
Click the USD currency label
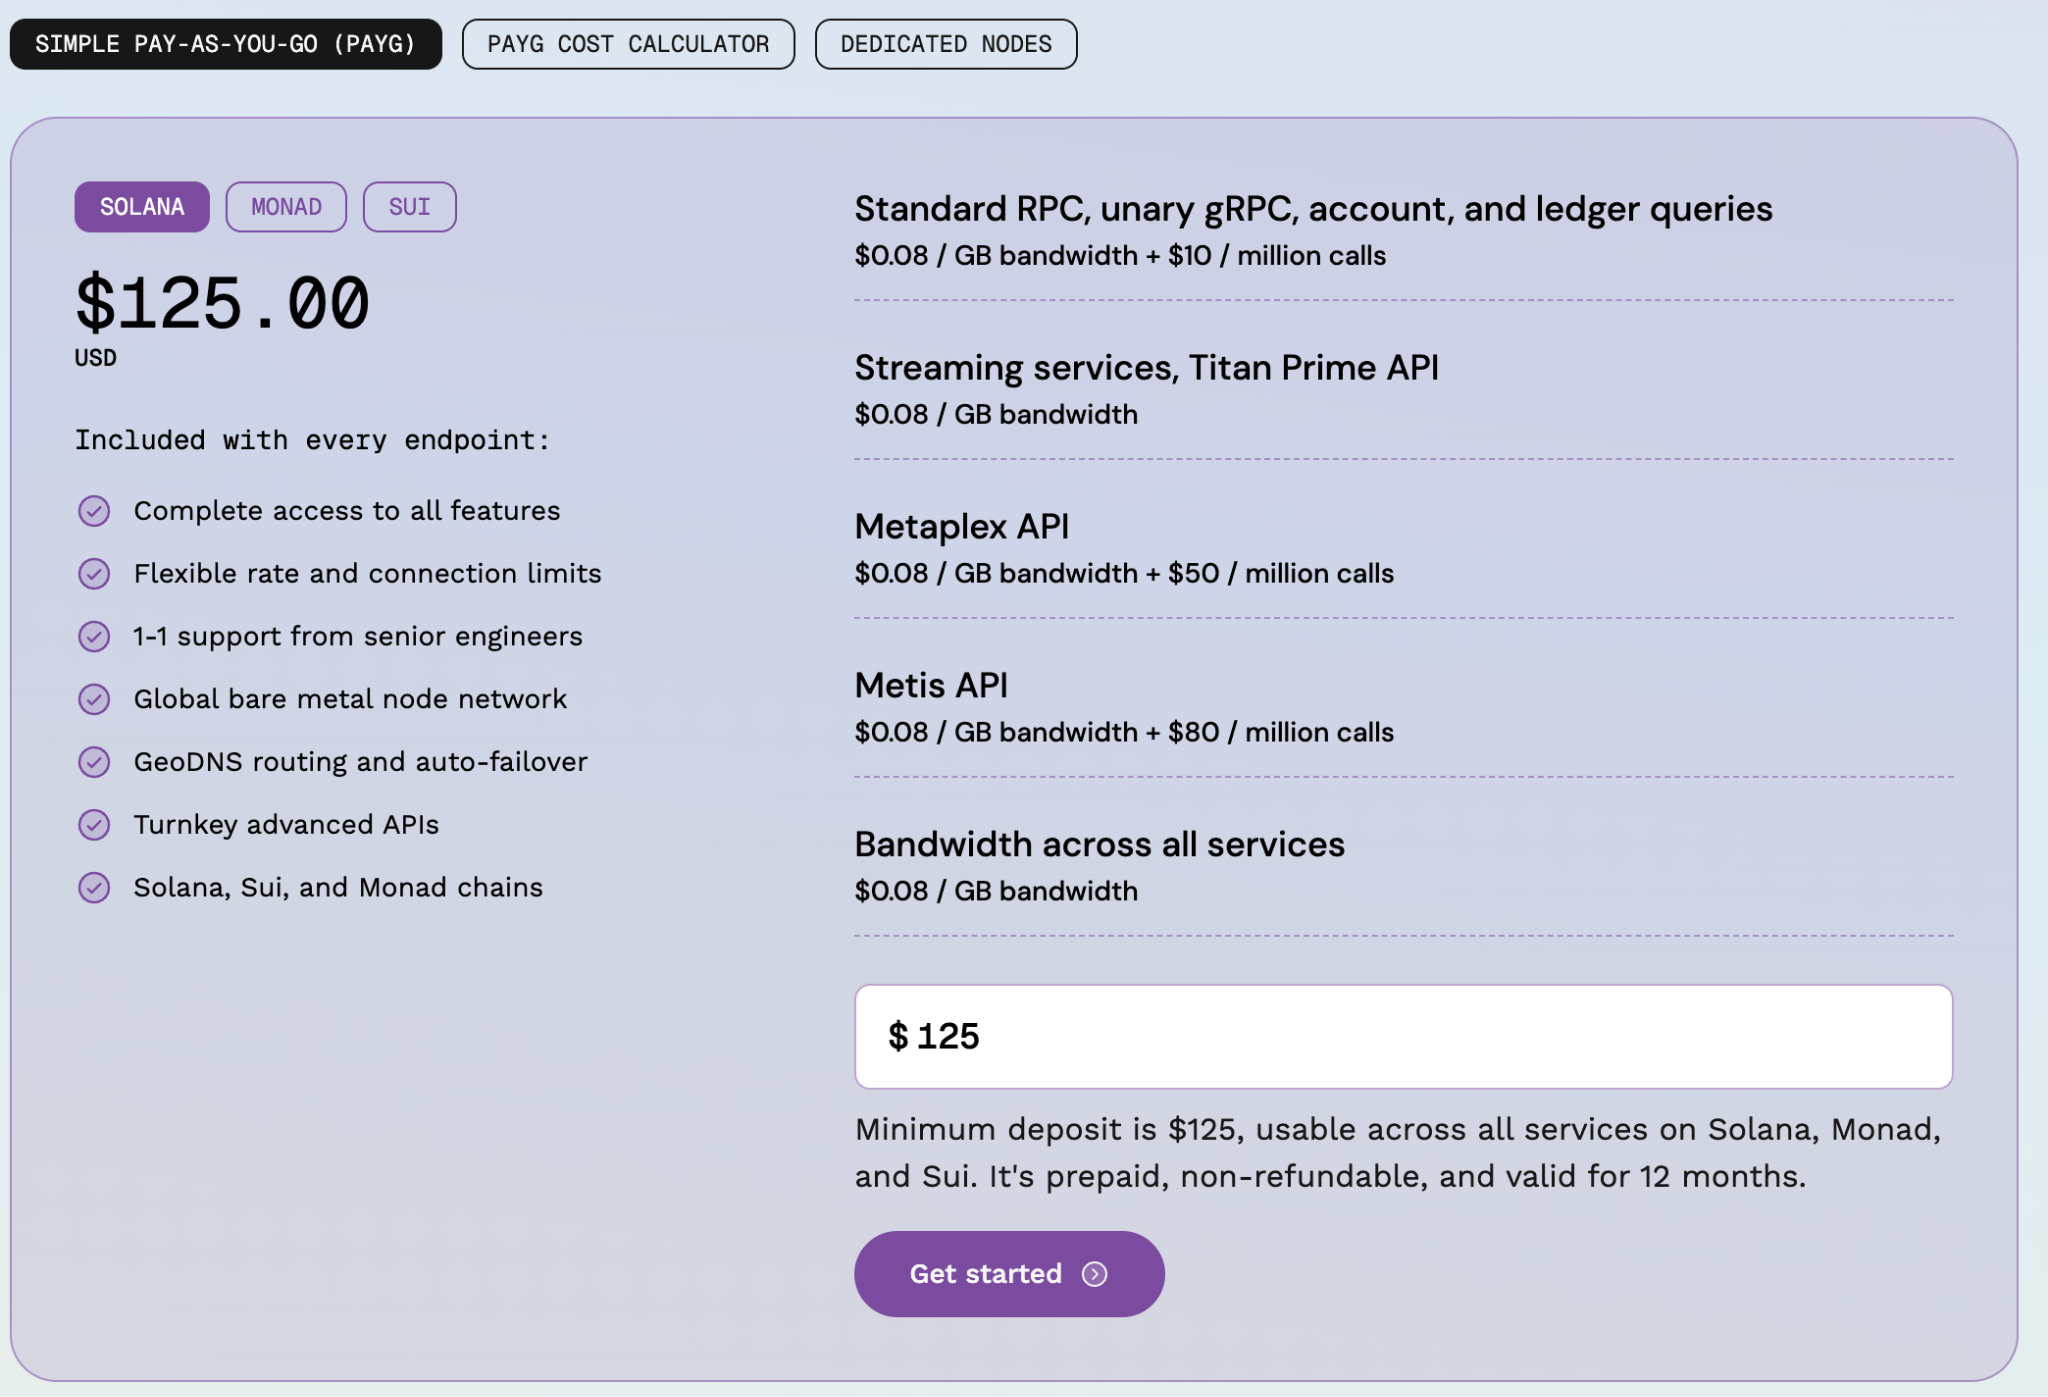pyautogui.click(x=96, y=358)
